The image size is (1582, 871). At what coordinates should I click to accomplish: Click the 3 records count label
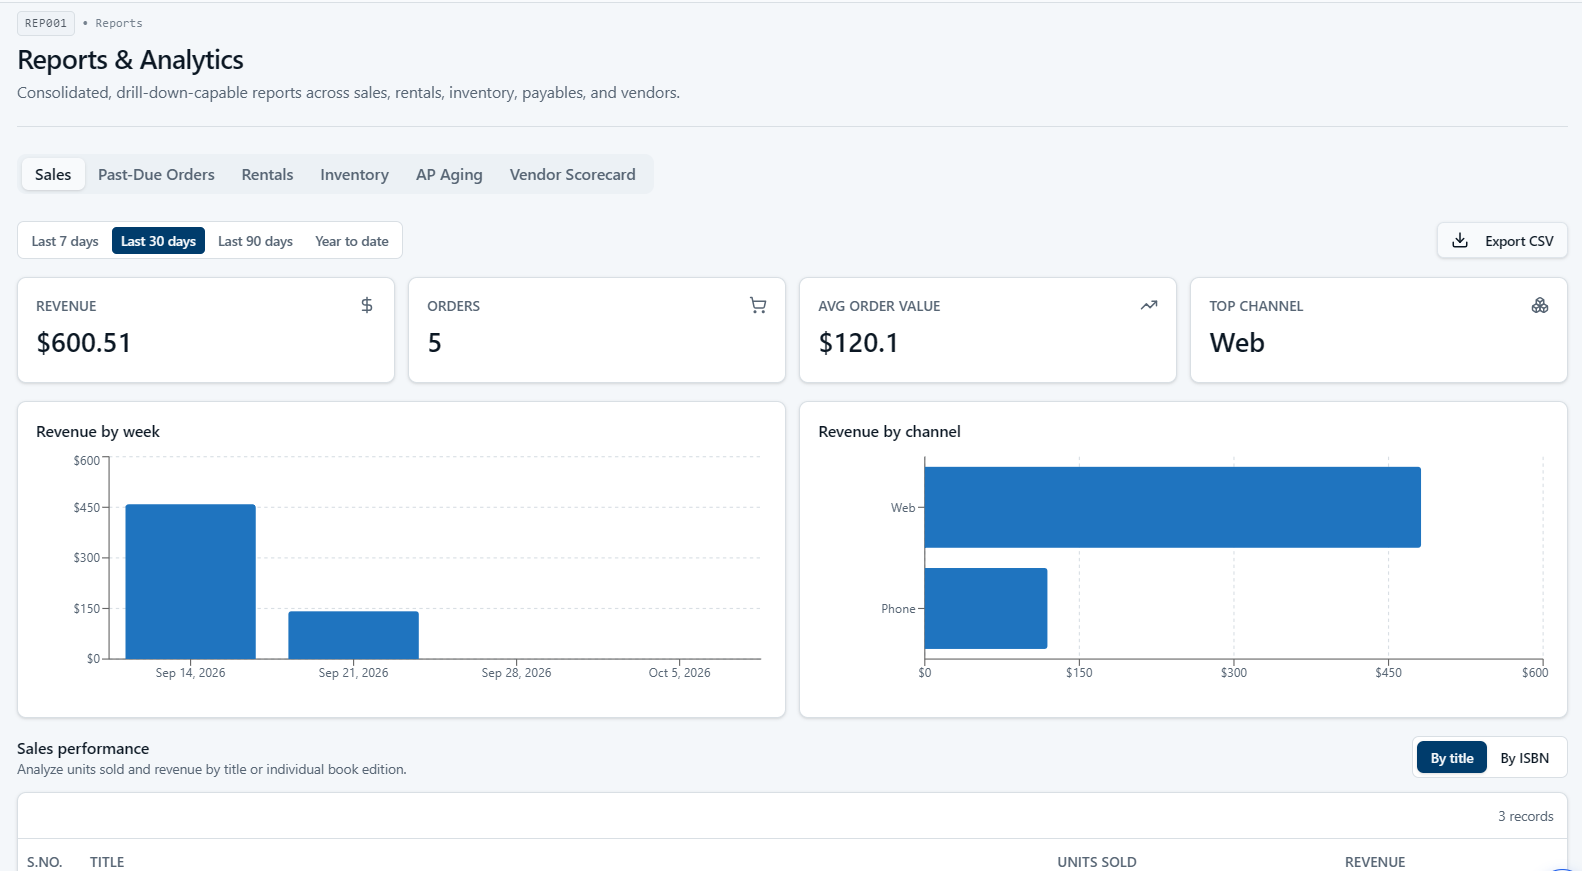coord(1525,816)
